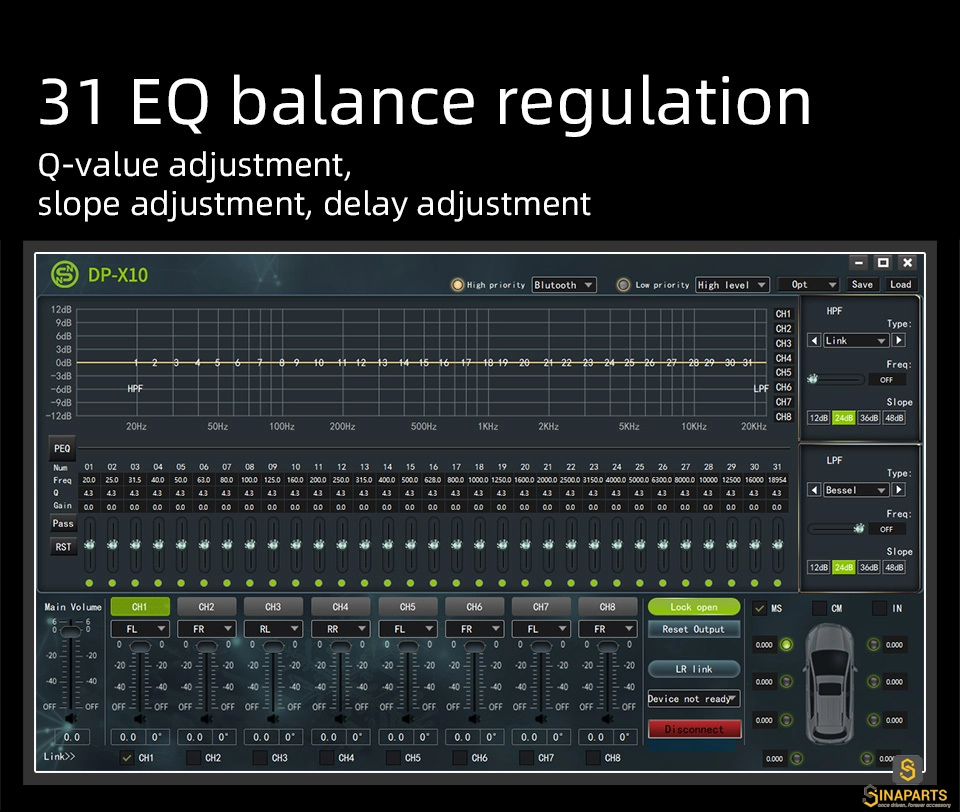This screenshot has width=960, height=812.
Task: Click the RST button
Action: (x=63, y=547)
